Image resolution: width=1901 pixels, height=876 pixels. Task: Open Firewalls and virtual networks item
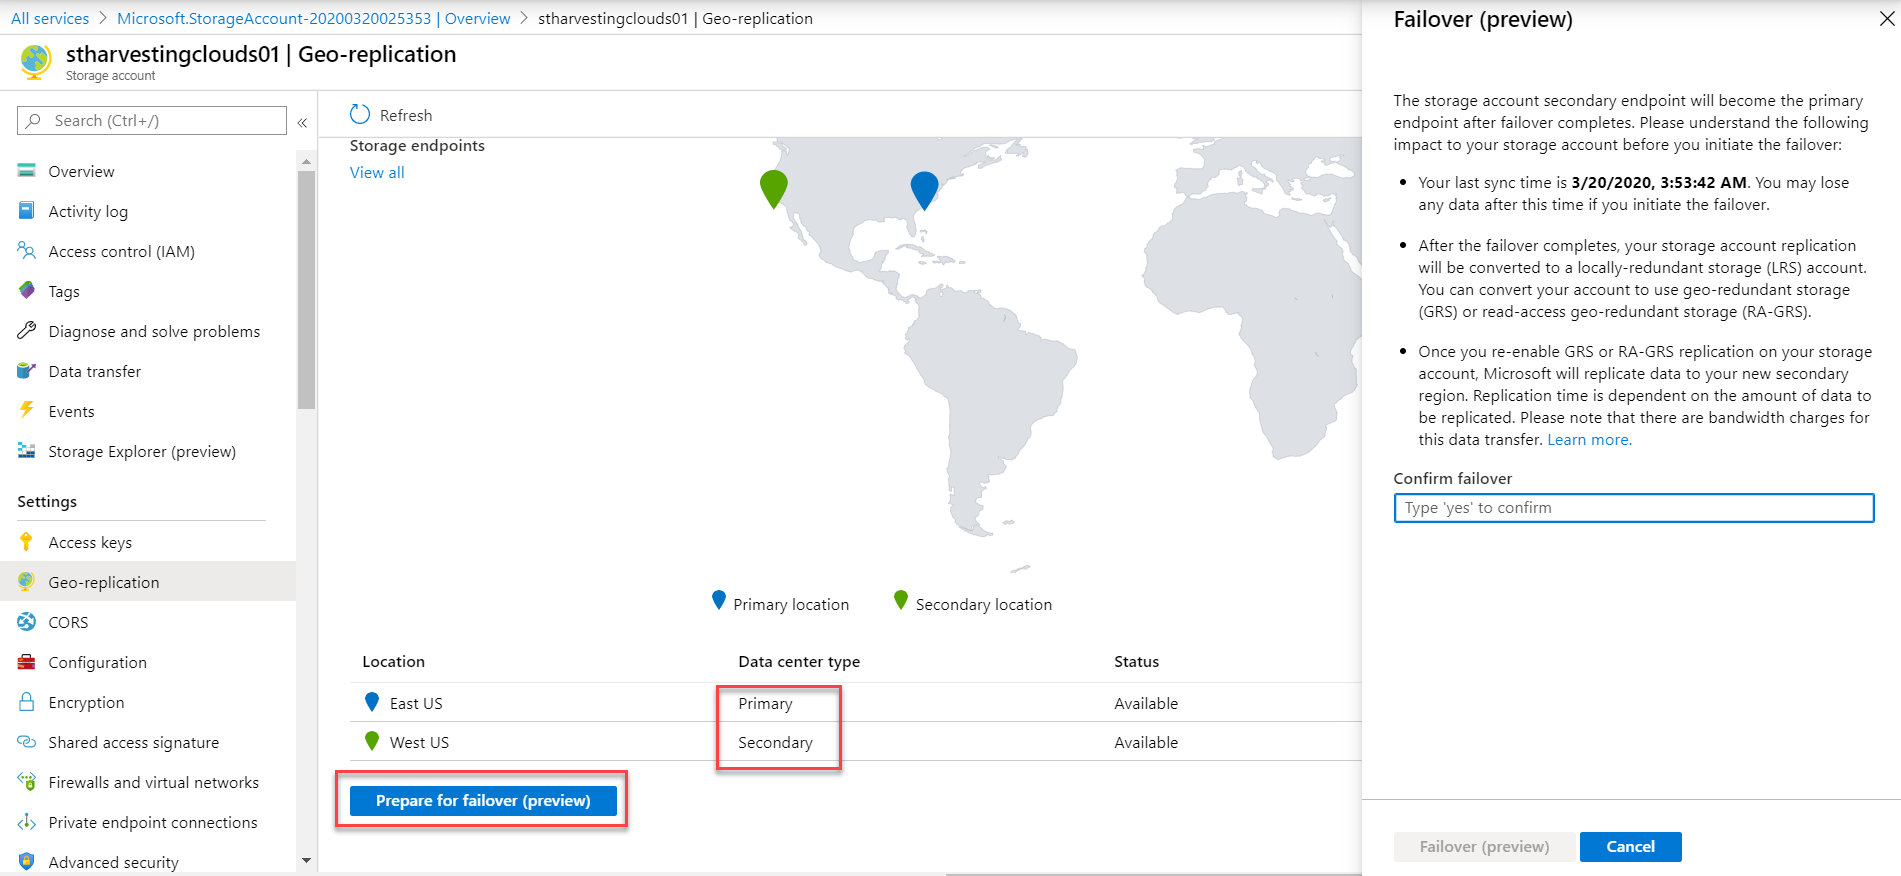coord(148,782)
